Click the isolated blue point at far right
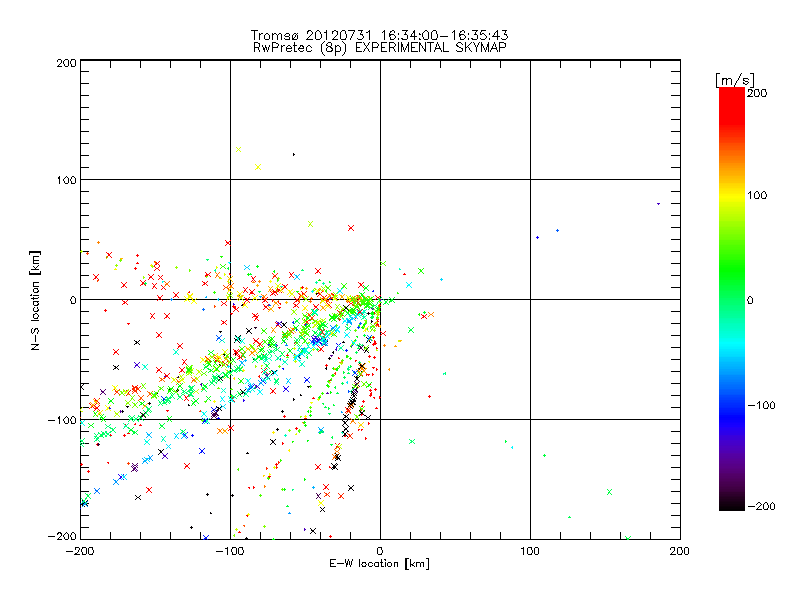 [658, 204]
